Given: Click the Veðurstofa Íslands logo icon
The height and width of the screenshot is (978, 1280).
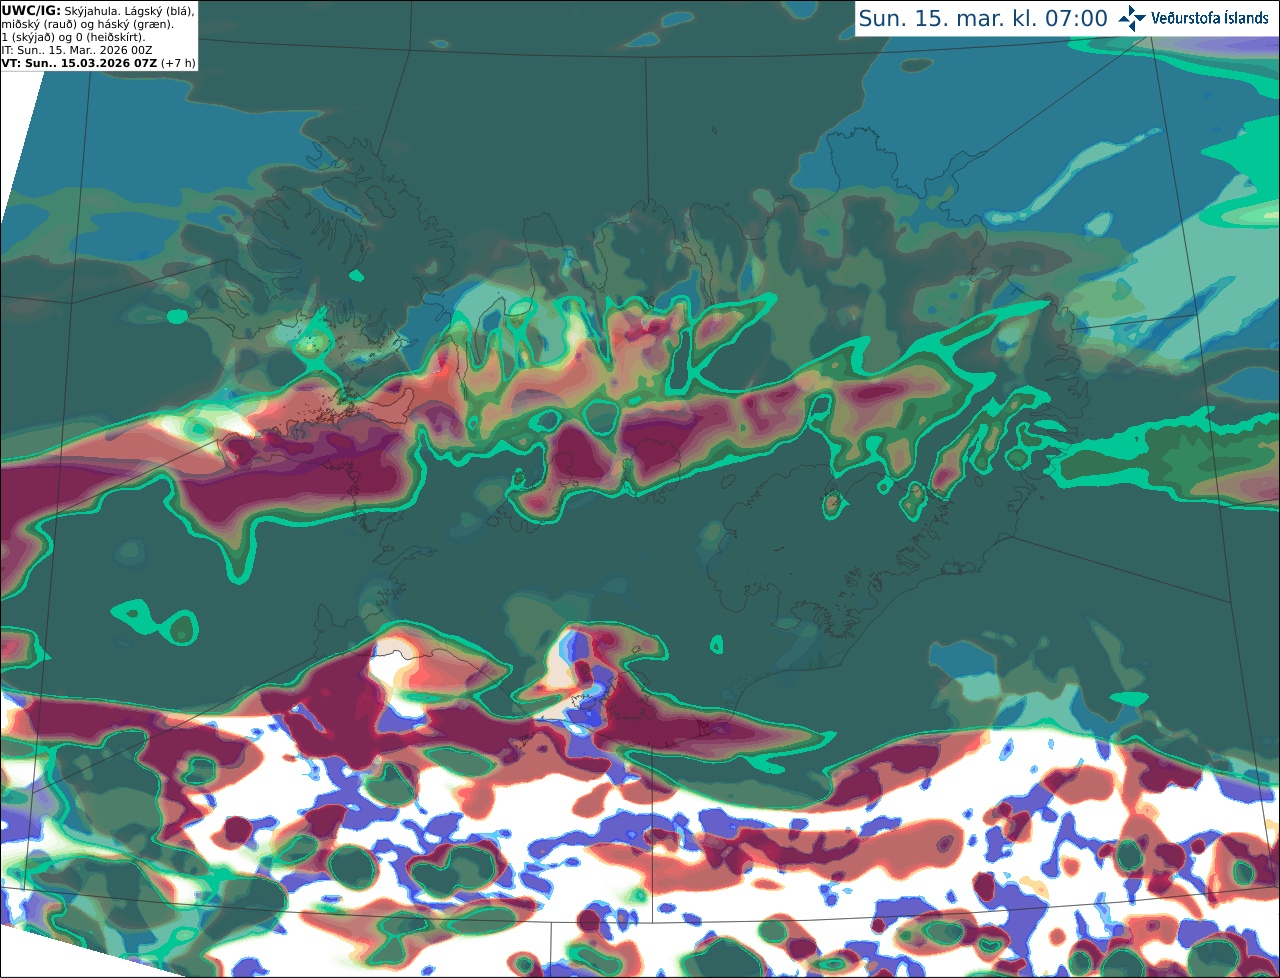Looking at the screenshot, I should tap(1132, 18).
